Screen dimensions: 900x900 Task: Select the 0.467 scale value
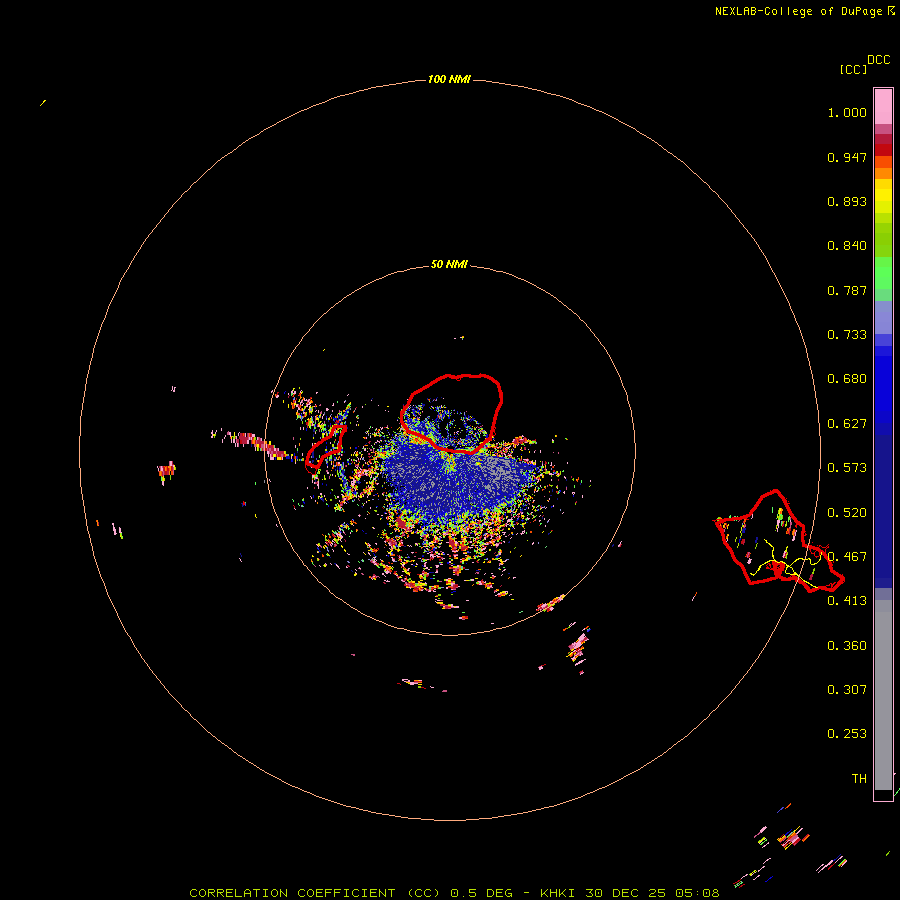click(x=847, y=557)
